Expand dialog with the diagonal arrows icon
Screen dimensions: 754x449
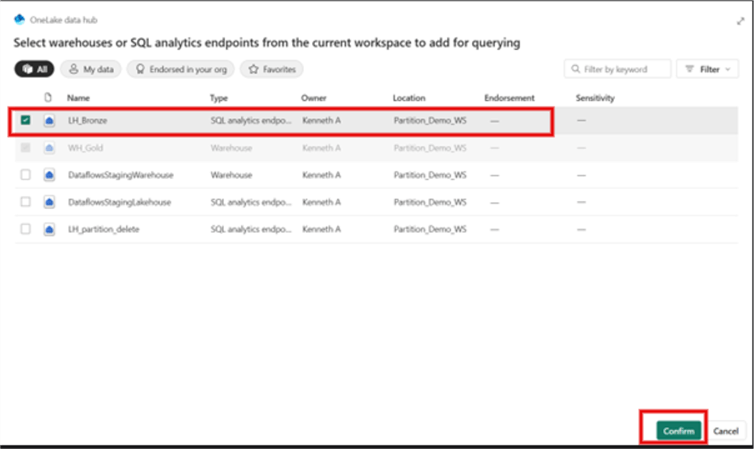tap(740, 21)
